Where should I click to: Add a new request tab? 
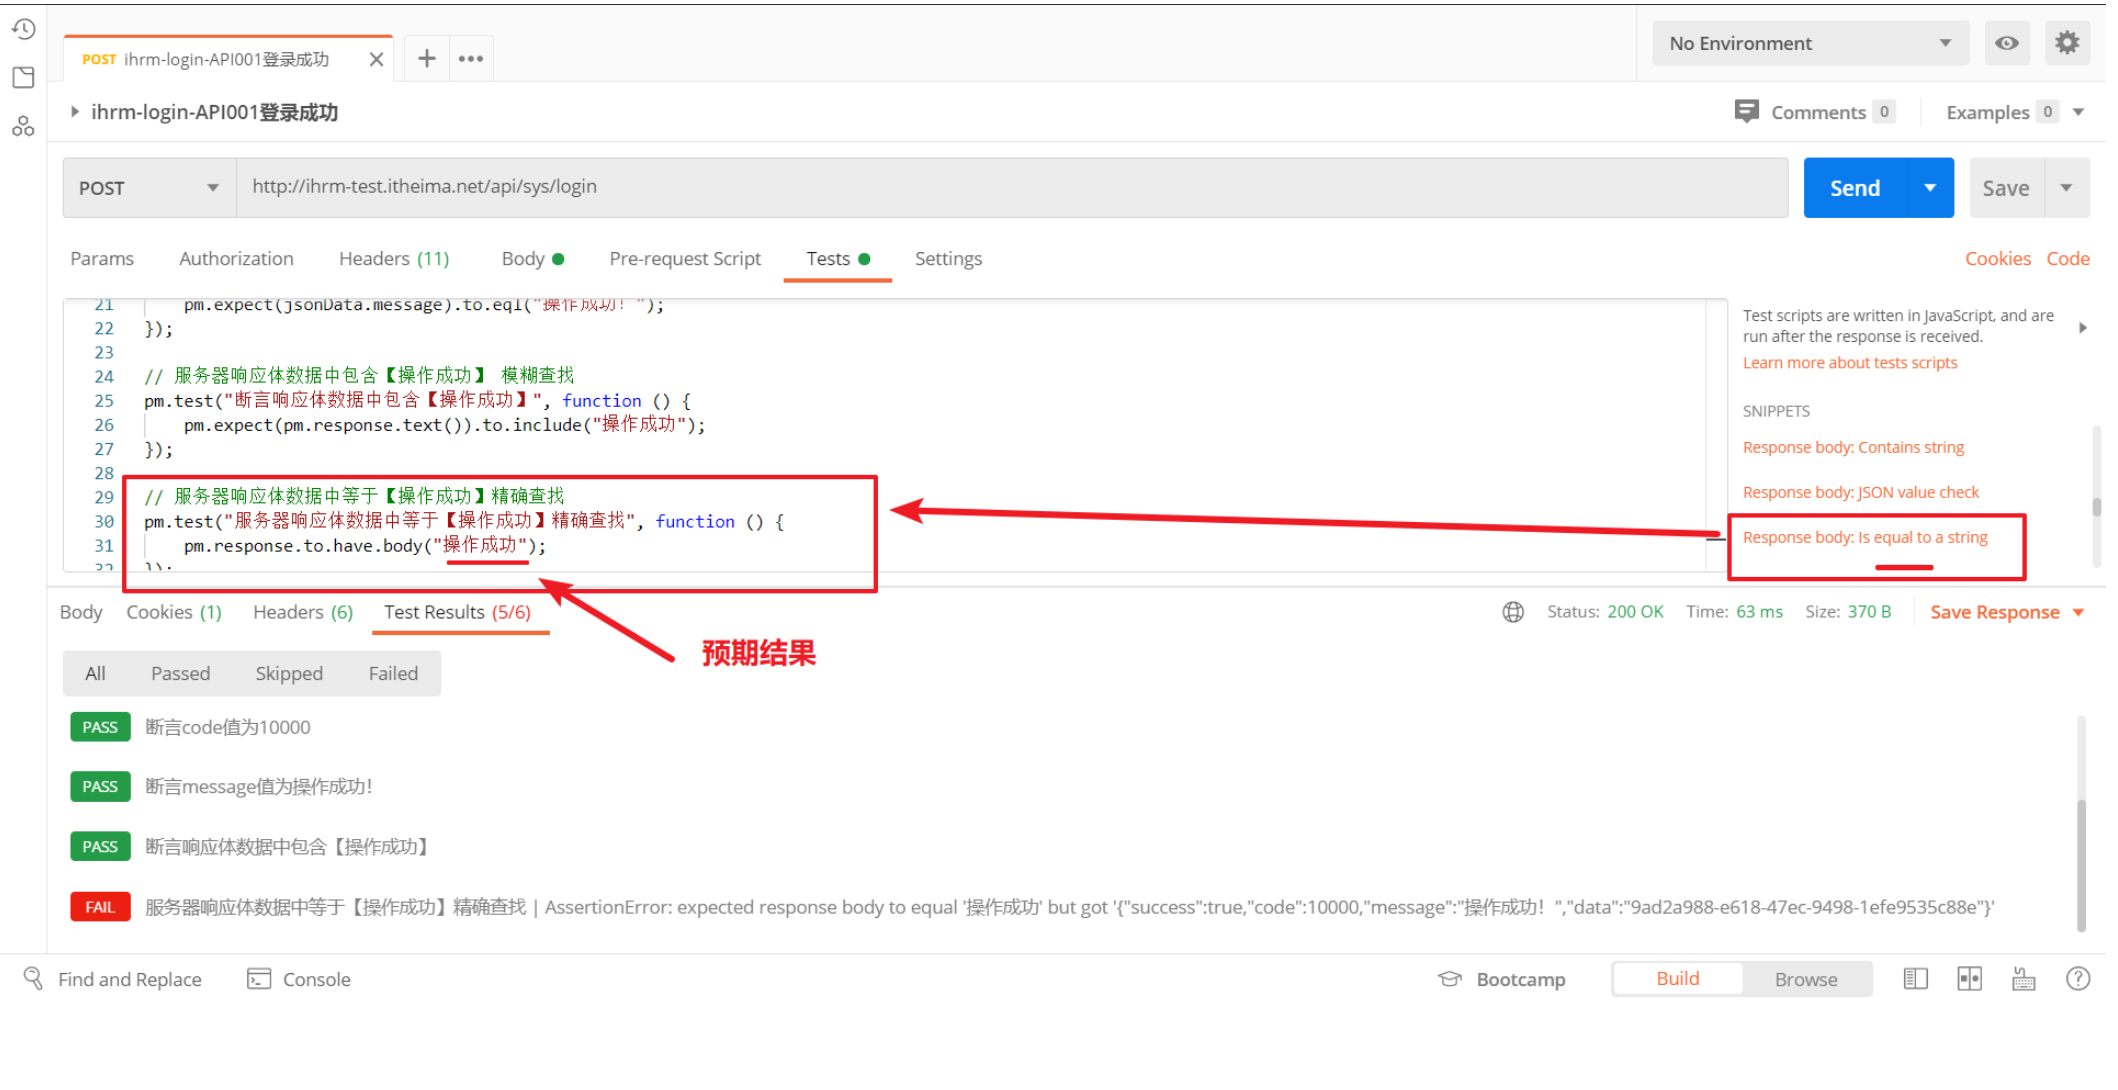(x=426, y=59)
